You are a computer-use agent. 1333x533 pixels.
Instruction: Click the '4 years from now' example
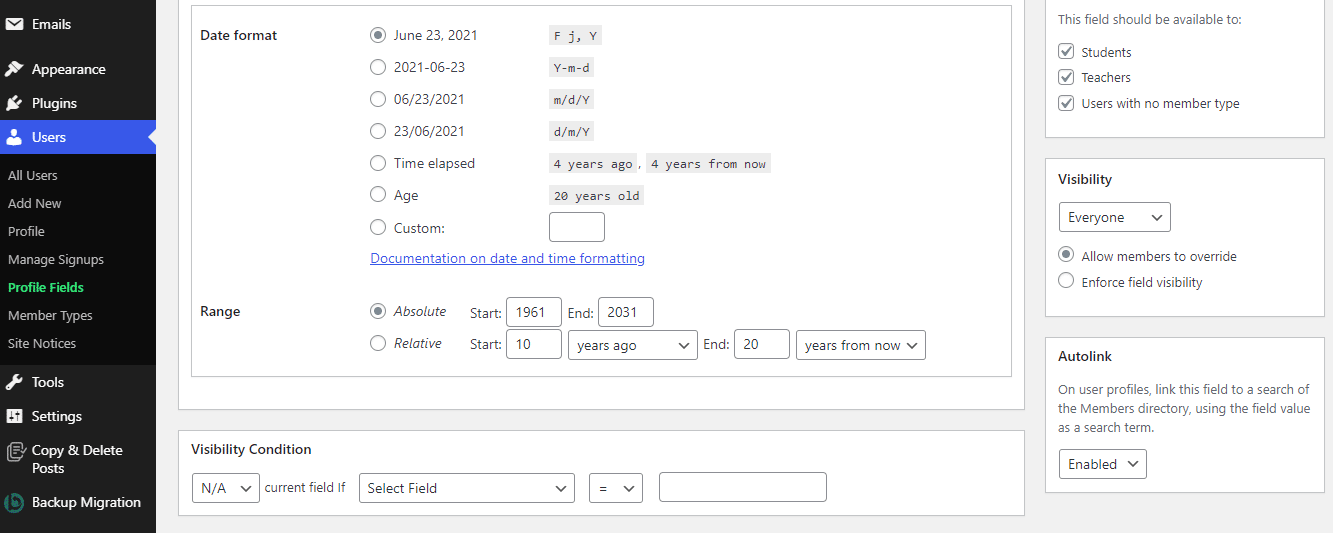pos(708,164)
